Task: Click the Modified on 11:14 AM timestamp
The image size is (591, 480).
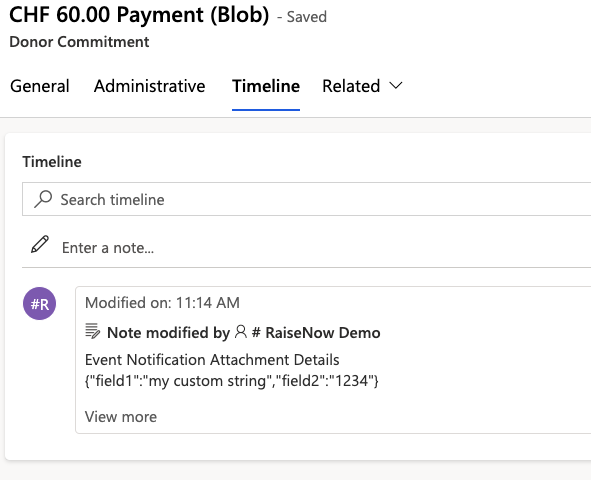Action: 162,303
